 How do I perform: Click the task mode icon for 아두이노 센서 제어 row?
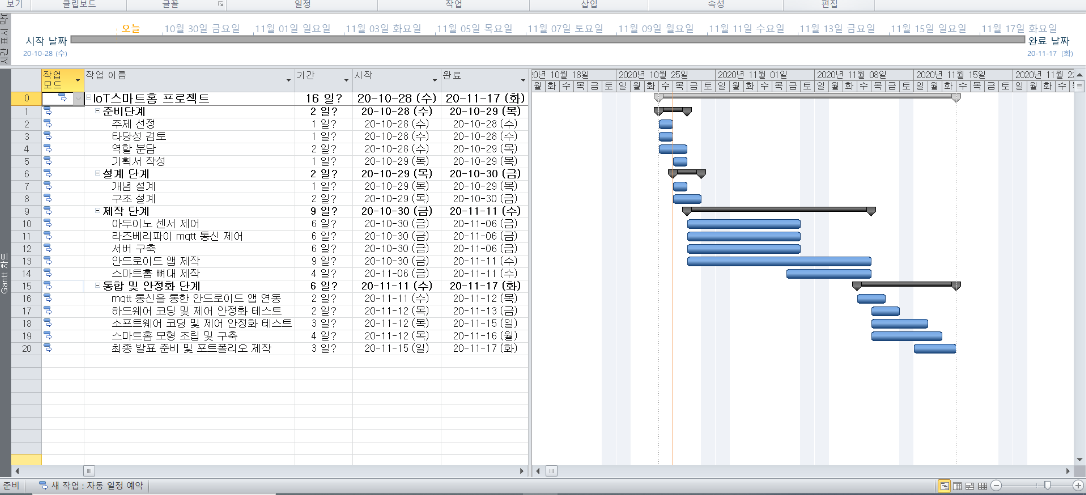[x=48, y=223]
